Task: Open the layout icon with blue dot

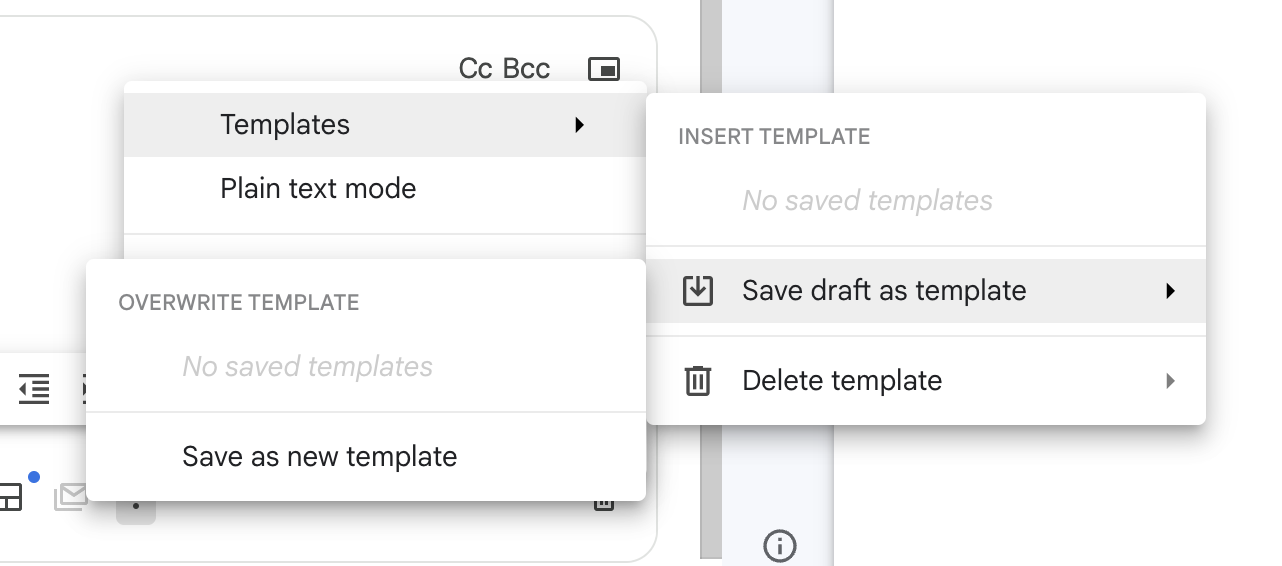Action: (10, 496)
